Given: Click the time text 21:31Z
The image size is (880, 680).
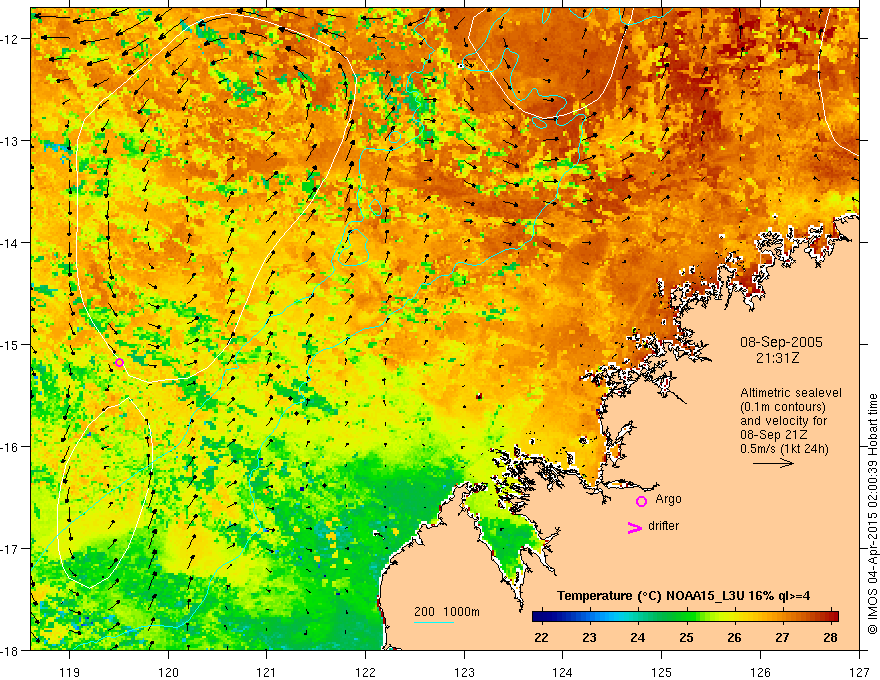Looking at the screenshot, I should (777, 358).
